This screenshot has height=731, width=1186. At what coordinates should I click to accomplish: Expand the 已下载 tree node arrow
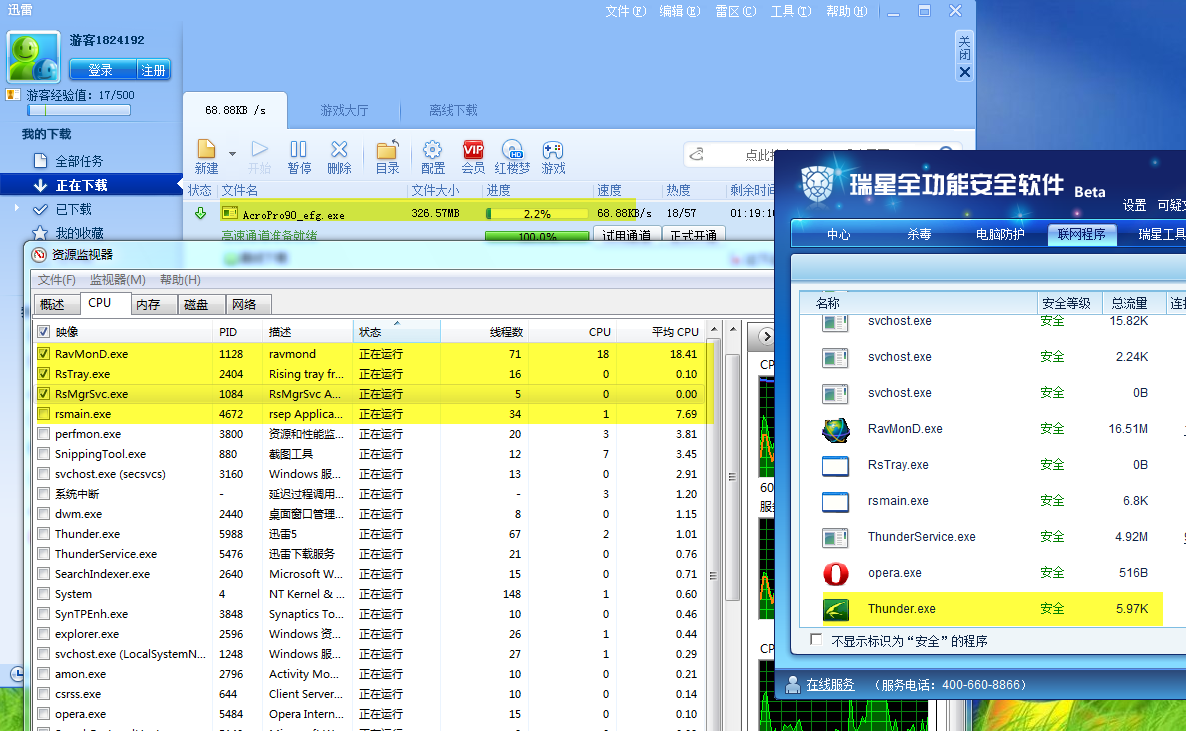(x=16, y=209)
